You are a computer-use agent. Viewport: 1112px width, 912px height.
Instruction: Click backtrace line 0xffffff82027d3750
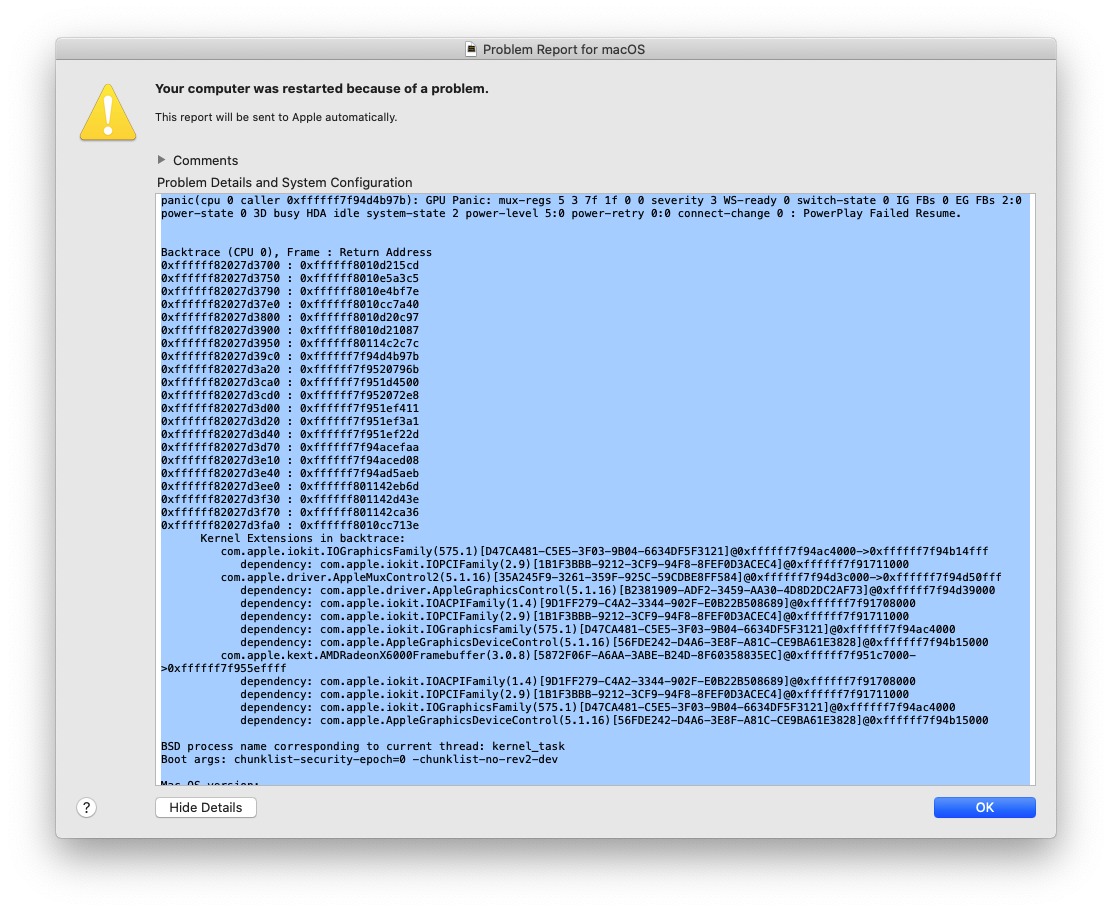pos(290,279)
